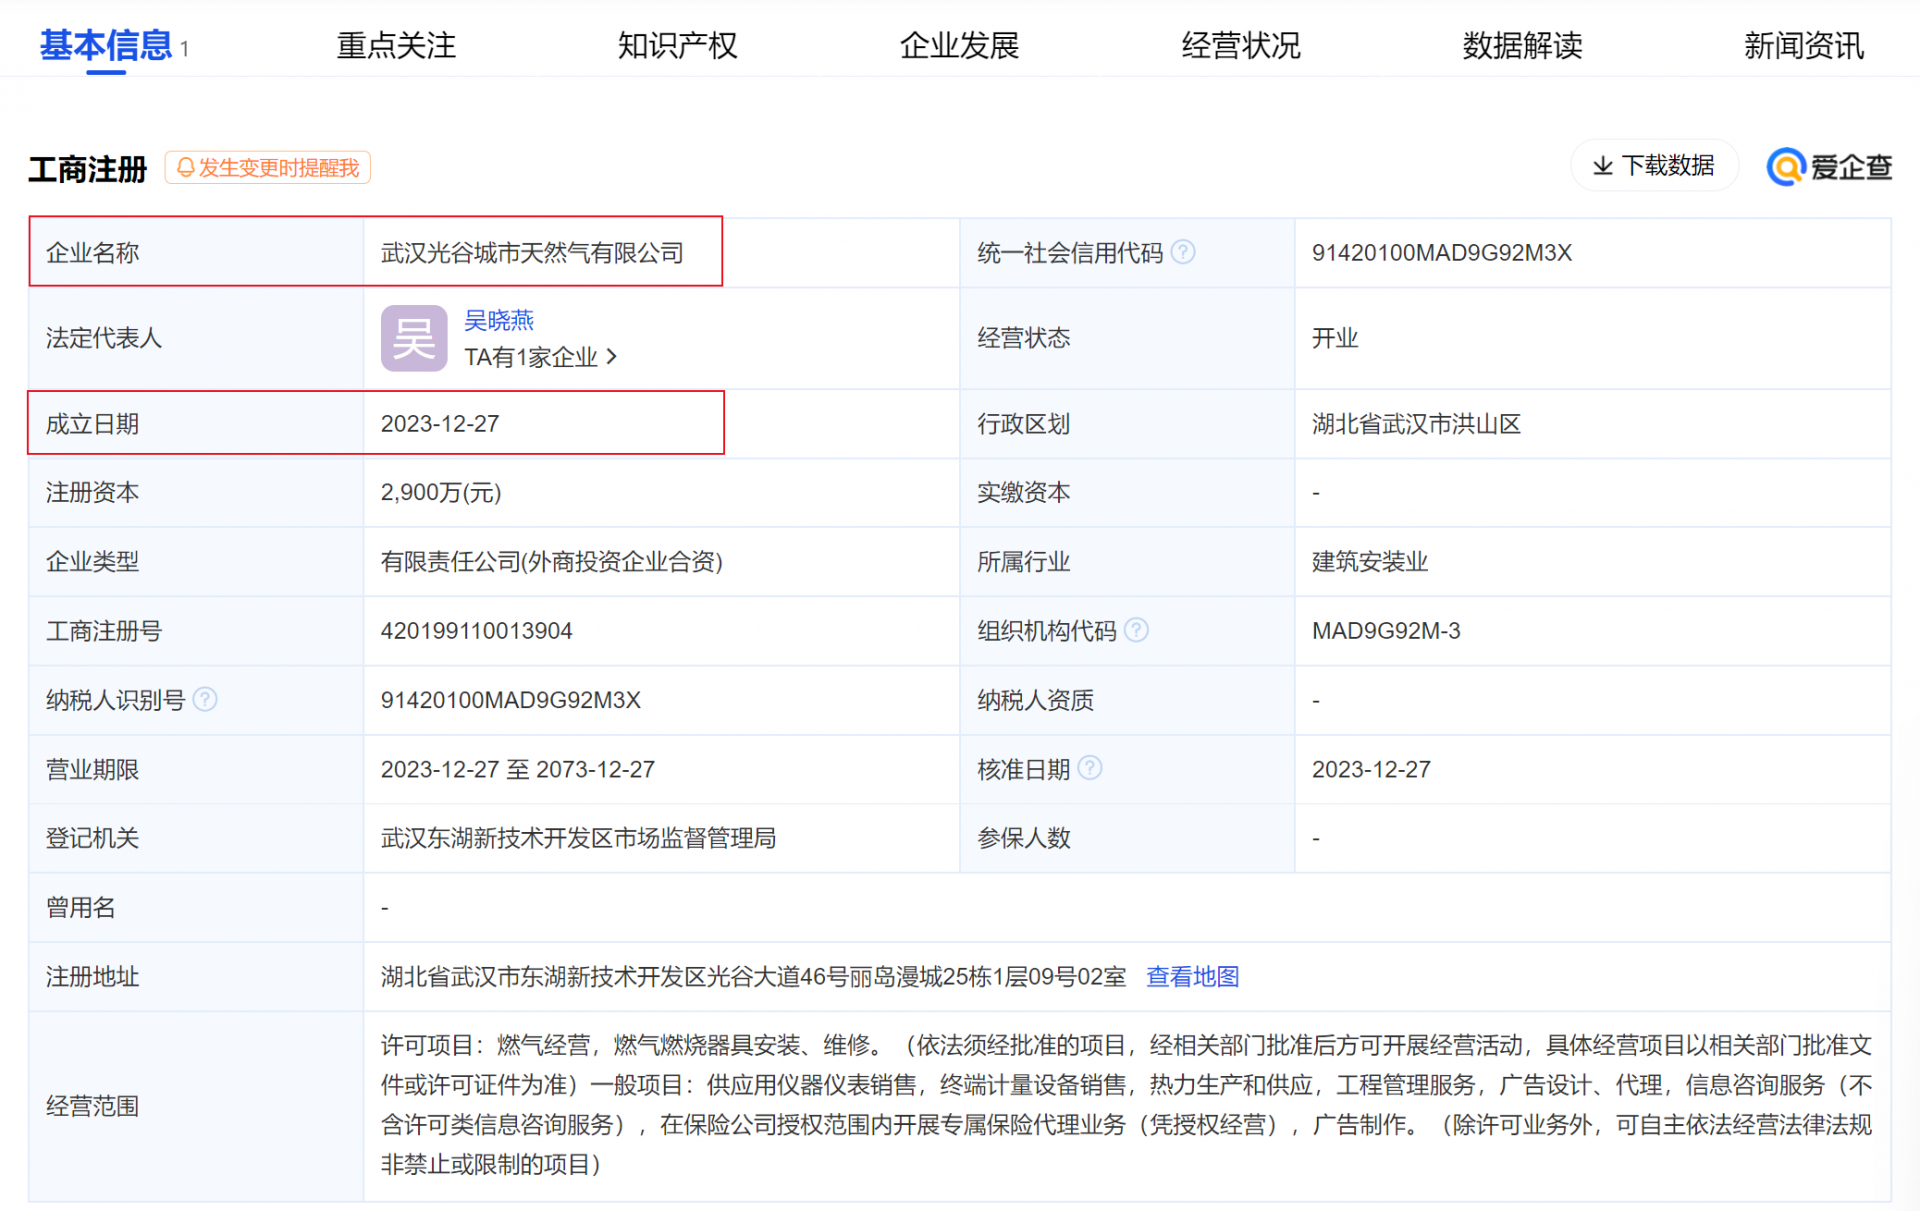Open the 查看地图 map link
Image resolution: width=1920 pixels, height=1211 pixels.
1192,976
